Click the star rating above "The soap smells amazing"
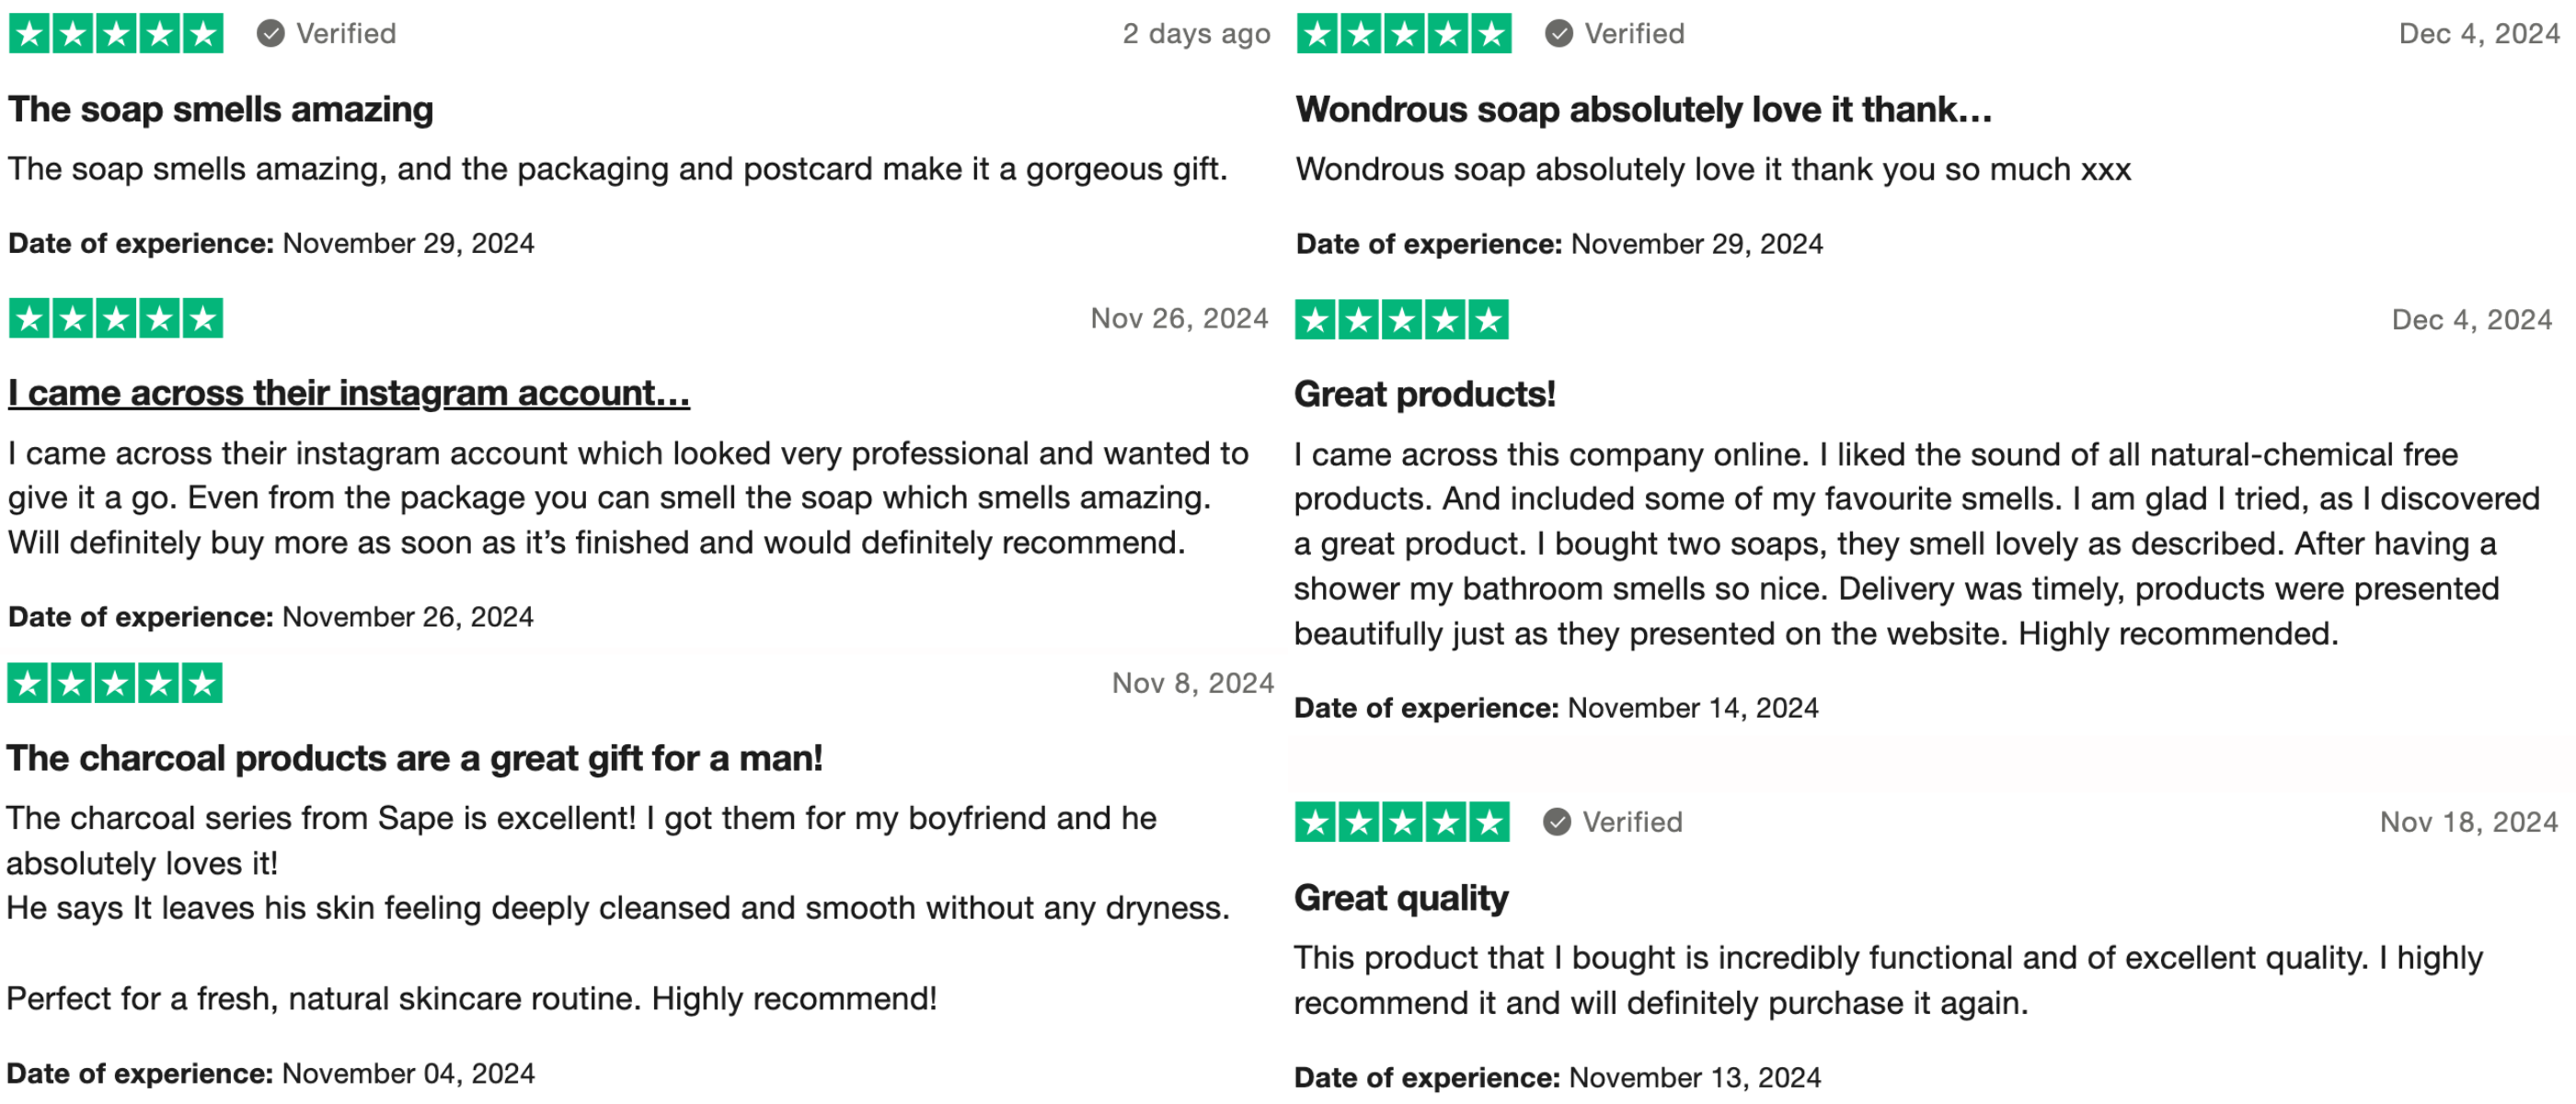The height and width of the screenshot is (1104, 2576). (x=116, y=34)
